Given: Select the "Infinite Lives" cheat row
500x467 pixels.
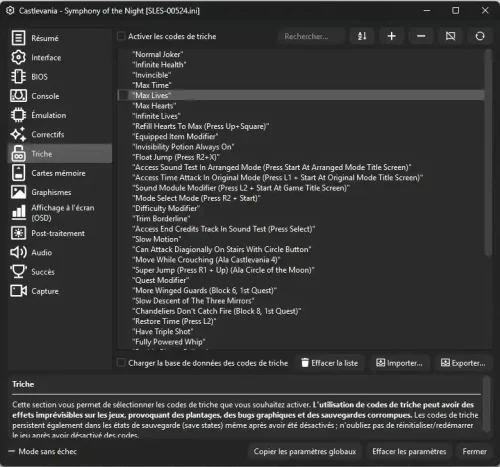Looking at the screenshot, I should 301,116.
